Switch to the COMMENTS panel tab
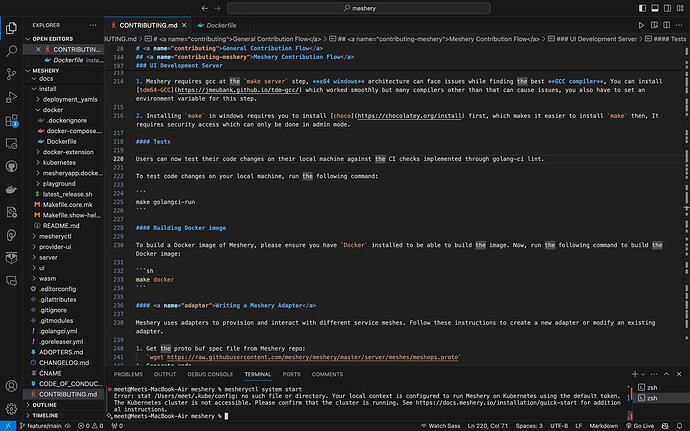The image size is (690, 431). (x=327, y=374)
